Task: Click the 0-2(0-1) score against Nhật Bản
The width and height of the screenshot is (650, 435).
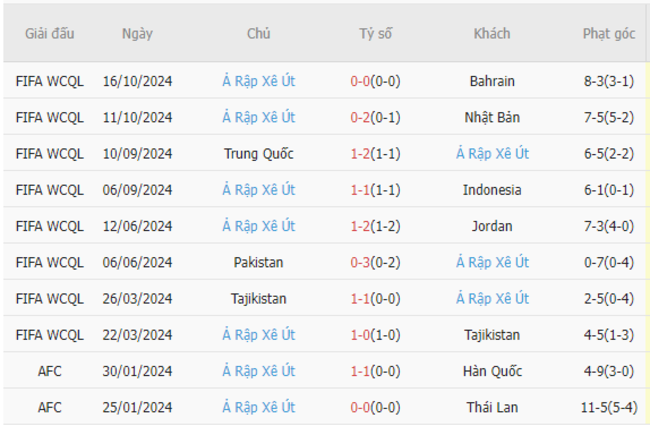Action: [376, 117]
